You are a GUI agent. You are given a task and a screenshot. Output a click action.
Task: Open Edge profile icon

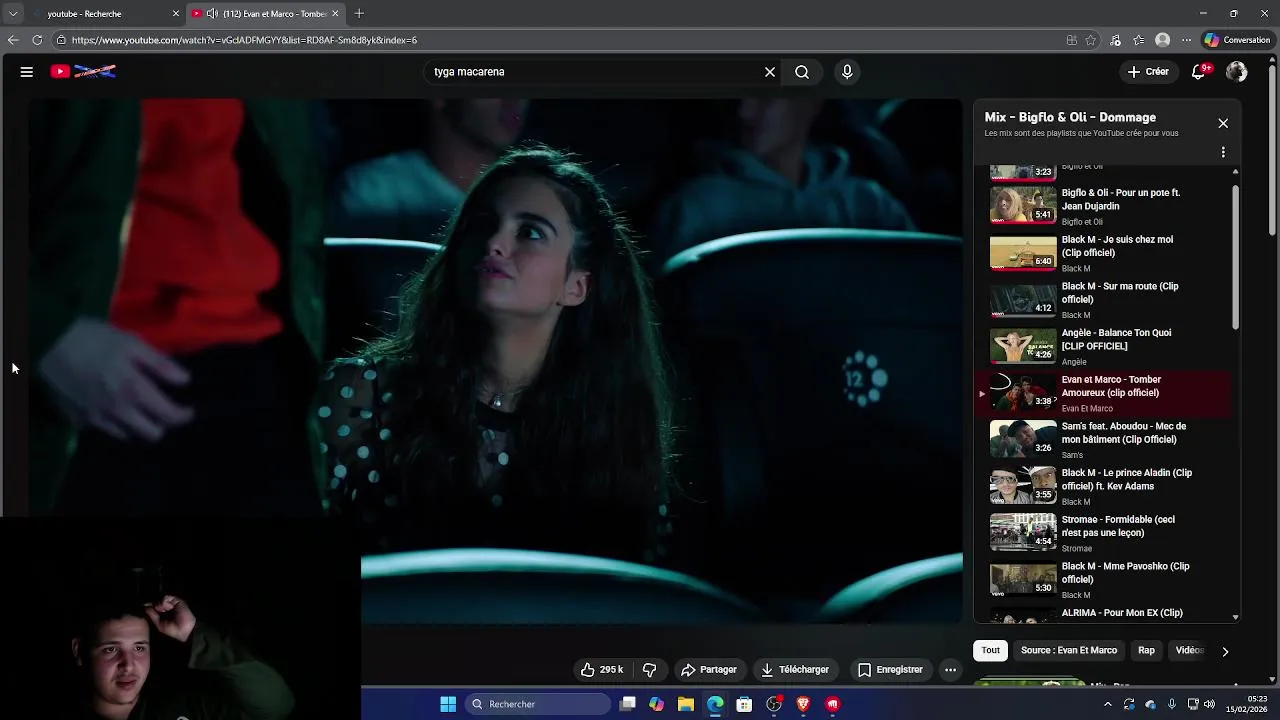(1162, 40)
